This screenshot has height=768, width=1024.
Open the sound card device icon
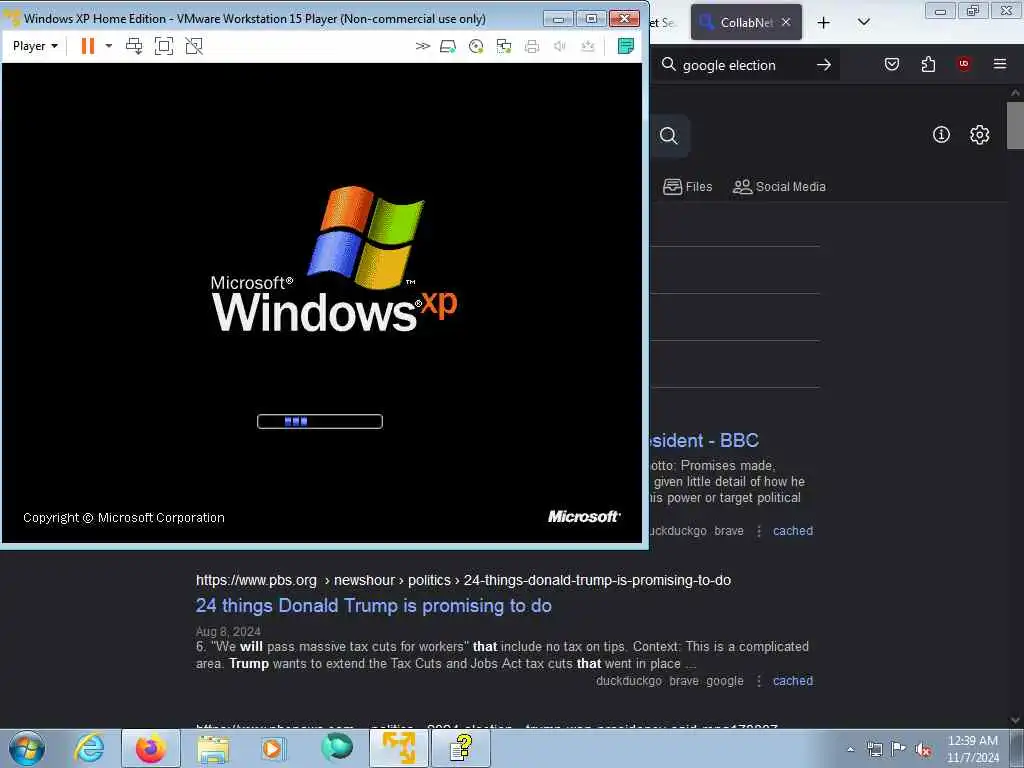click(x=560, y=46)
